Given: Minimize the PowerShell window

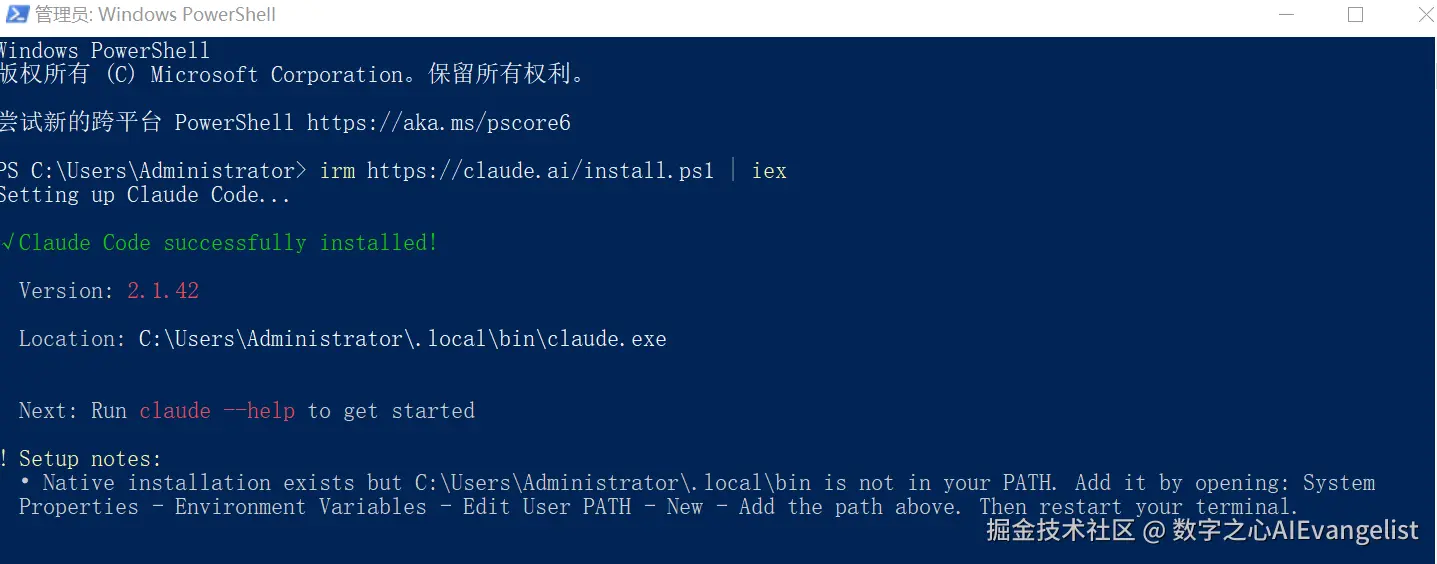Looking at the screenshot, I should (1285, 15).
